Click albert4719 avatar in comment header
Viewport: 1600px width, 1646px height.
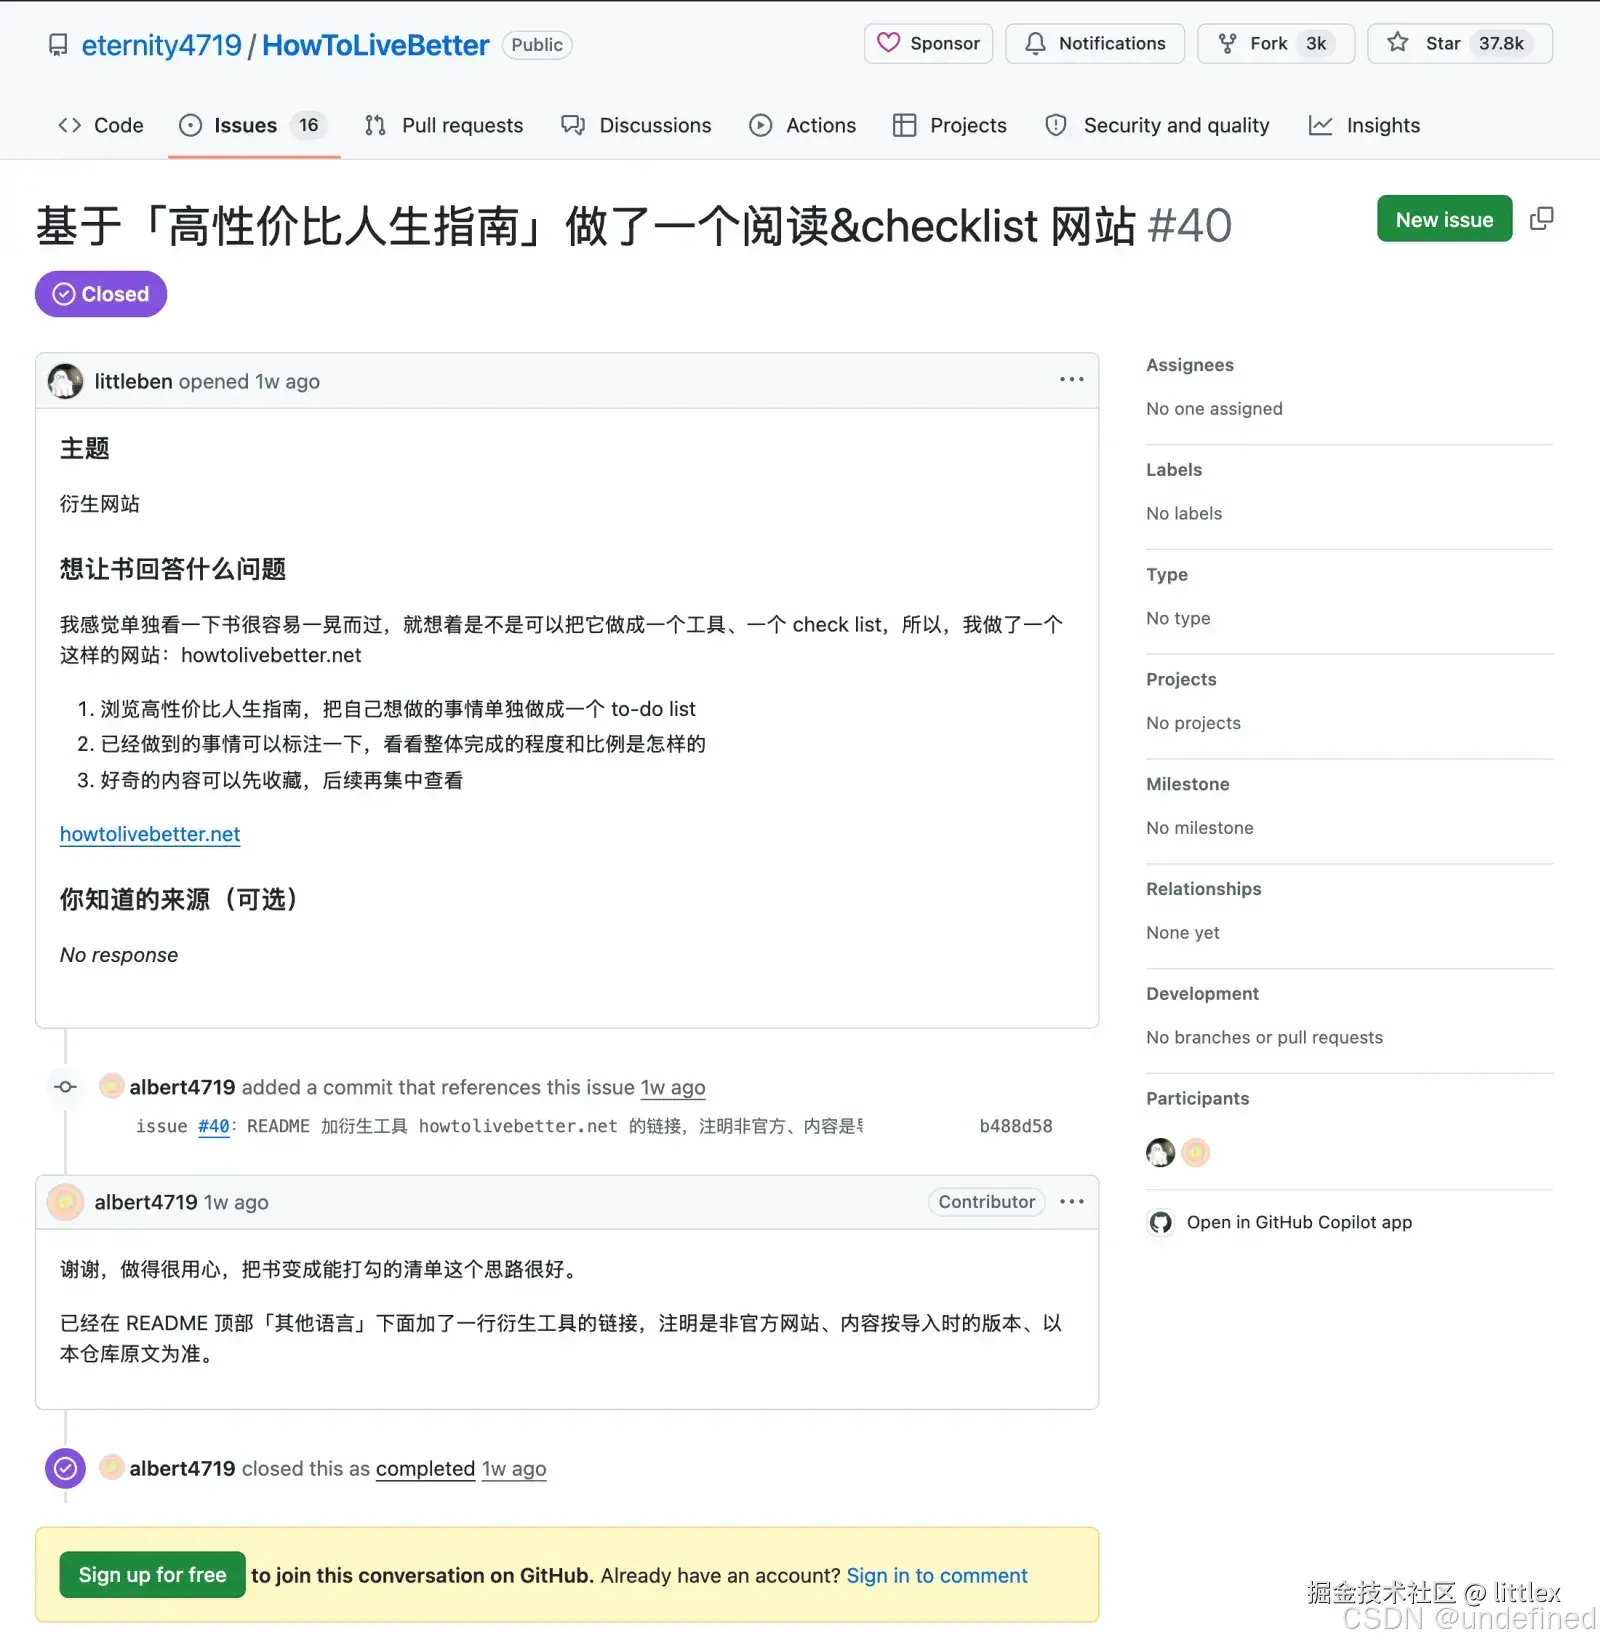(x=66, y=1202)
